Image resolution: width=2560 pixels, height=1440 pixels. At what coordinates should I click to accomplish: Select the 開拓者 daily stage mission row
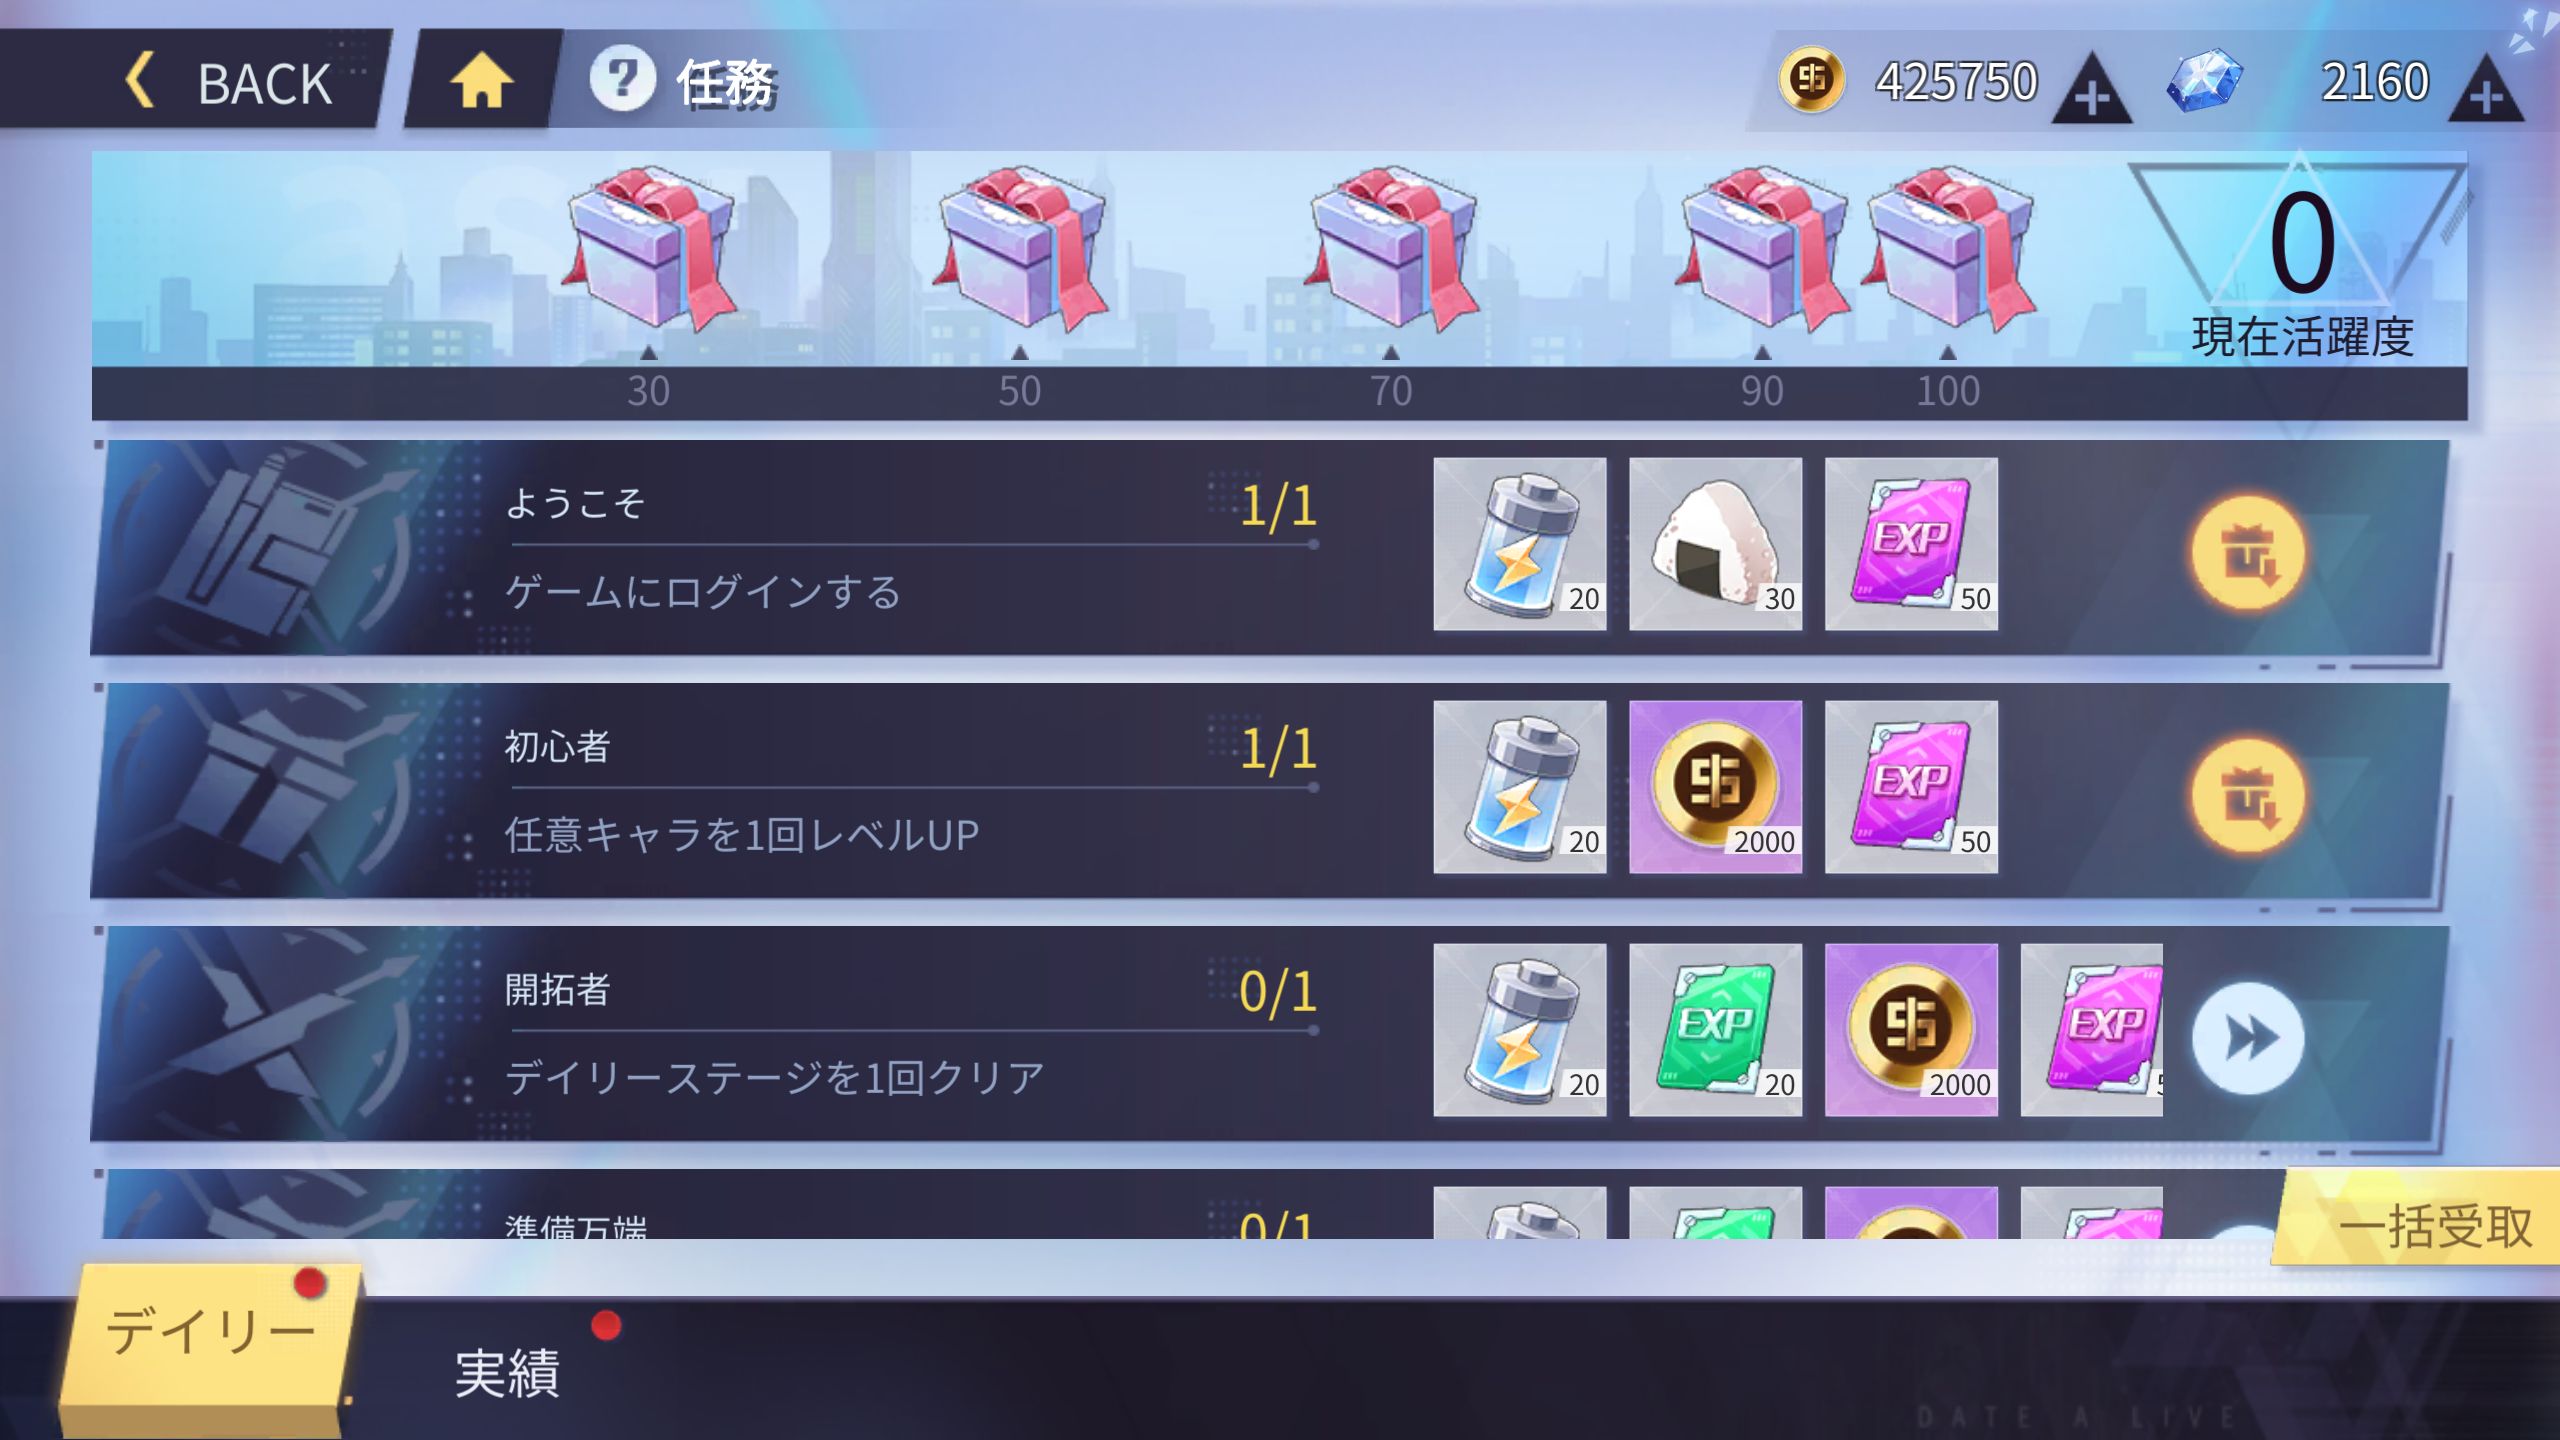pyautogui.click(x=1270, y=1034)
